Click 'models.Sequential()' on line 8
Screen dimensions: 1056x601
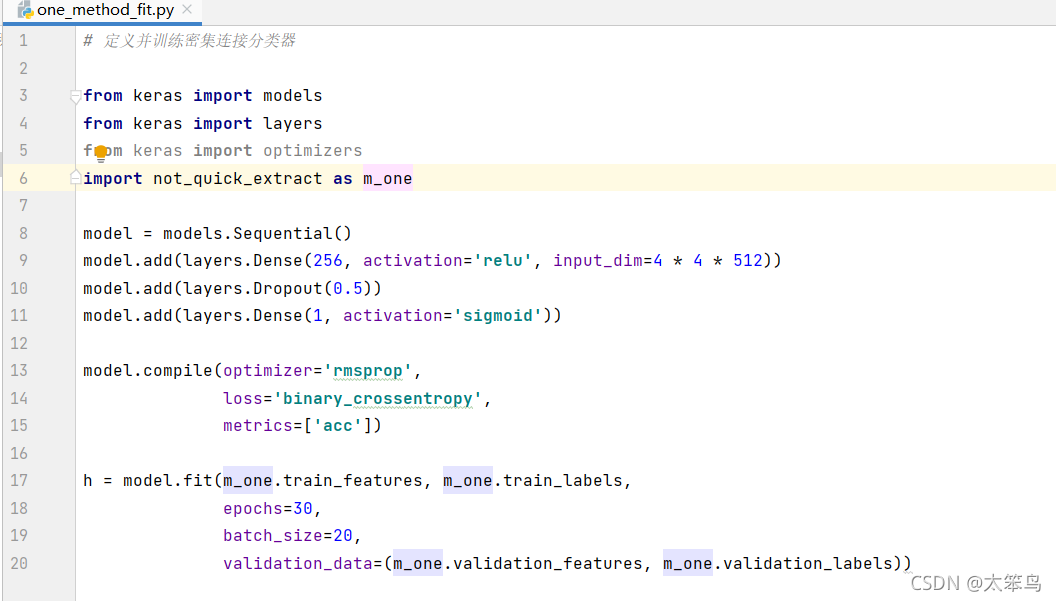click(x=257, y=234)
